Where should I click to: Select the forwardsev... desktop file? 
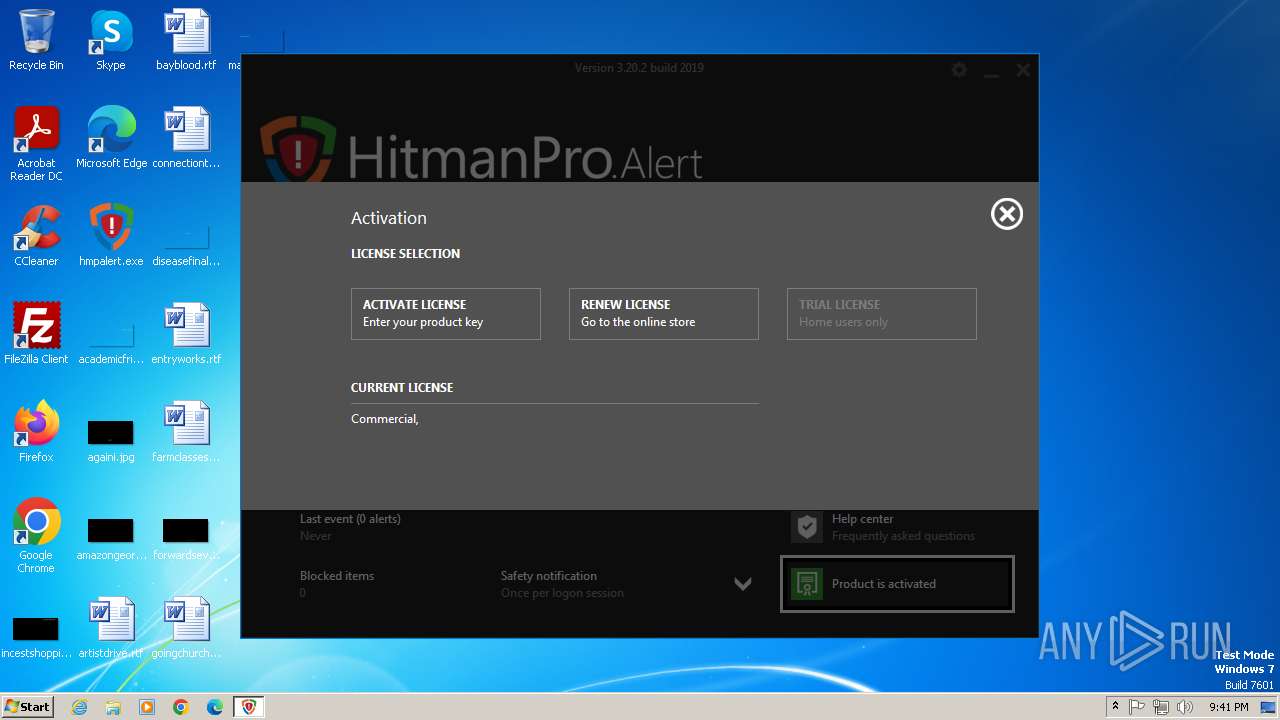[186, 539]
